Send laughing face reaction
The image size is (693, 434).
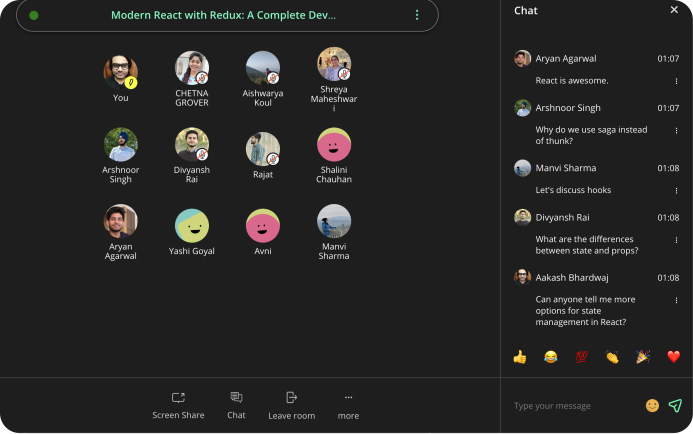click(x=550, y=357)
